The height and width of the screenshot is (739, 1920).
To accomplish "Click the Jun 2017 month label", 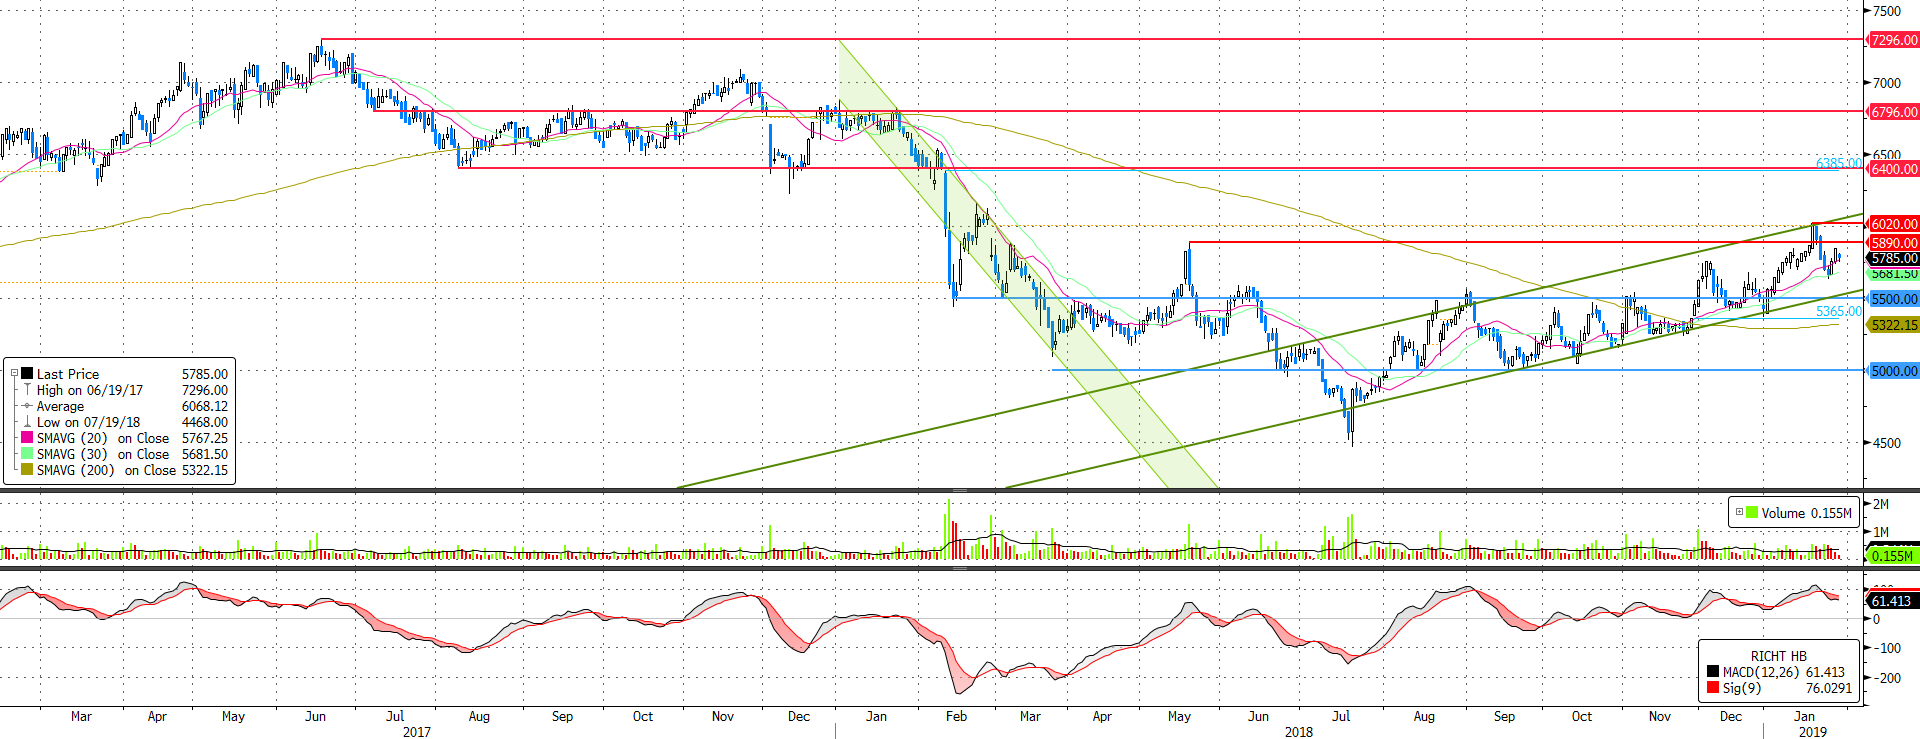I will pos(315,716).
